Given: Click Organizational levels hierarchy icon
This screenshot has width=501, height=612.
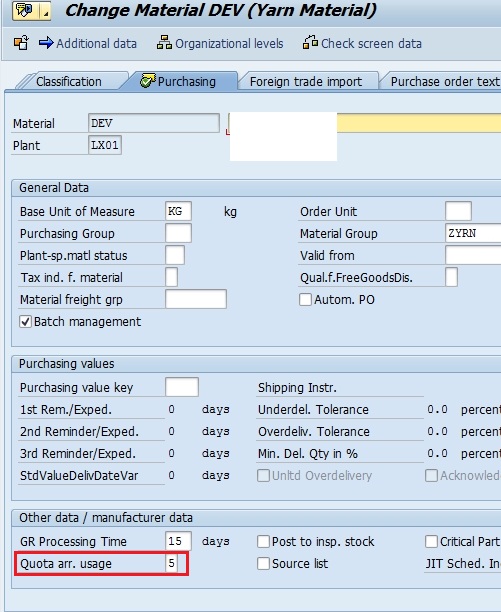Looking at the screenshot, I should point(164,43).
